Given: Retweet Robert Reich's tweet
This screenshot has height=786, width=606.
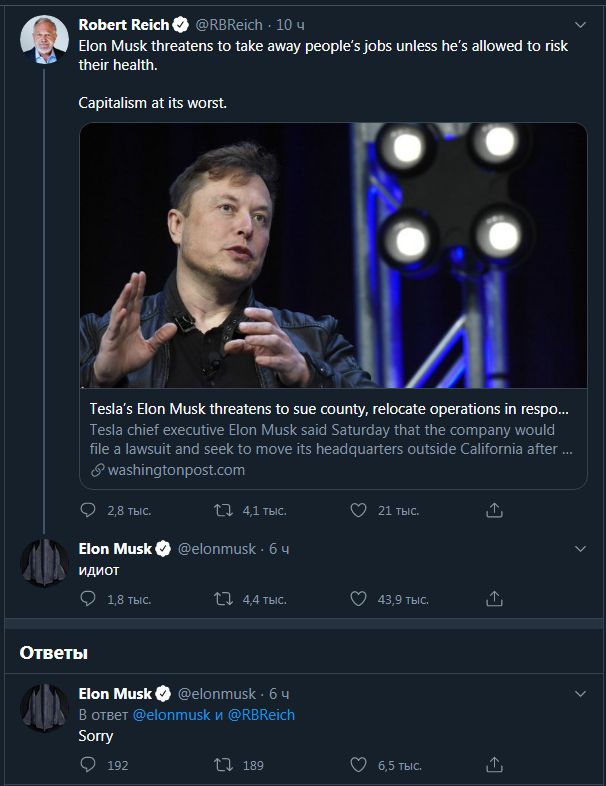Looking at the screenshot, I should pos(224,510).
